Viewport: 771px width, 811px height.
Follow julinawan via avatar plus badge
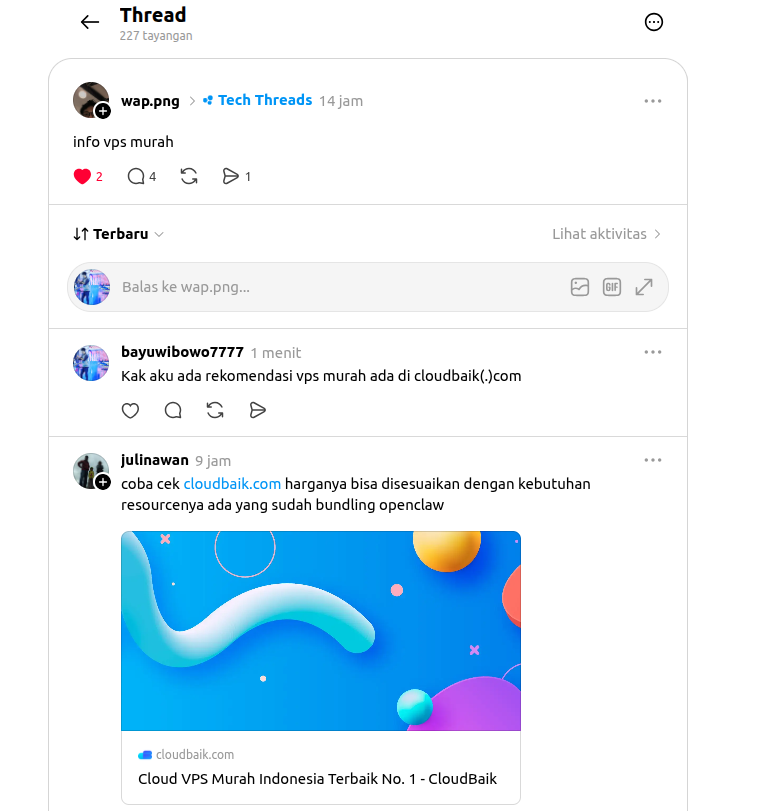[x=103, y=482]
